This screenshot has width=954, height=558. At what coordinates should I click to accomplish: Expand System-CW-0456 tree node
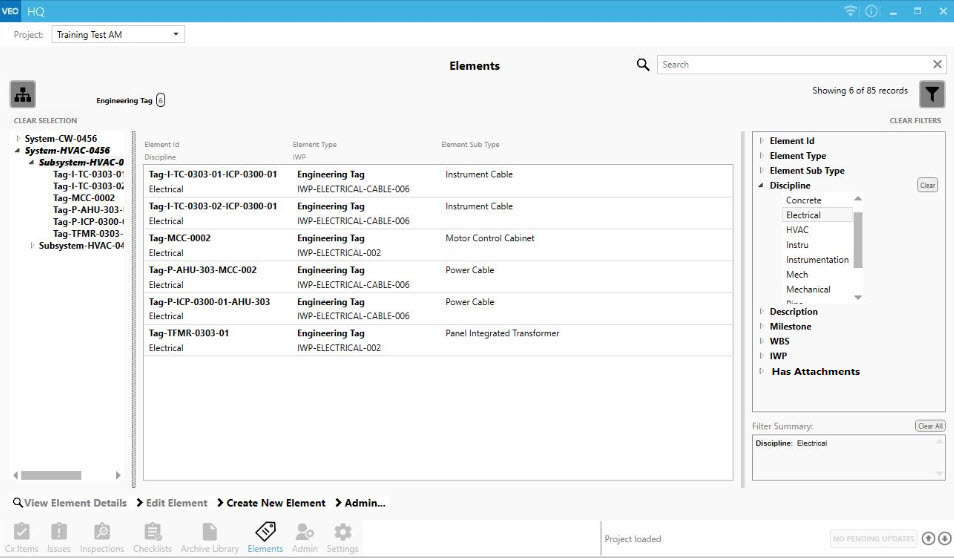(18, 138)
